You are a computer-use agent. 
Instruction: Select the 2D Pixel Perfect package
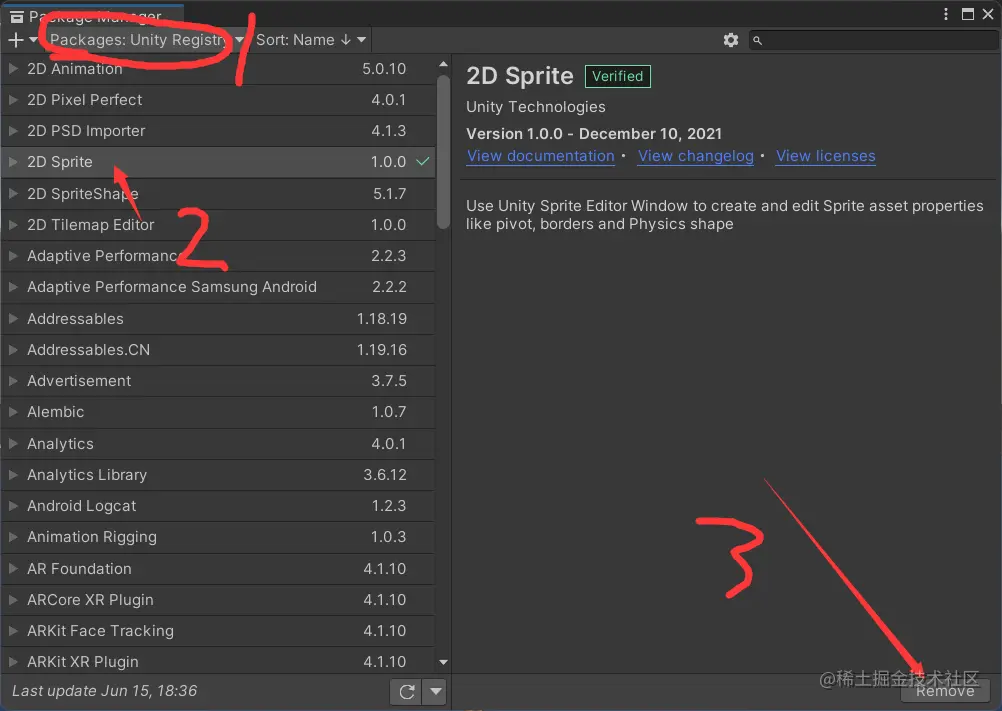218,100
